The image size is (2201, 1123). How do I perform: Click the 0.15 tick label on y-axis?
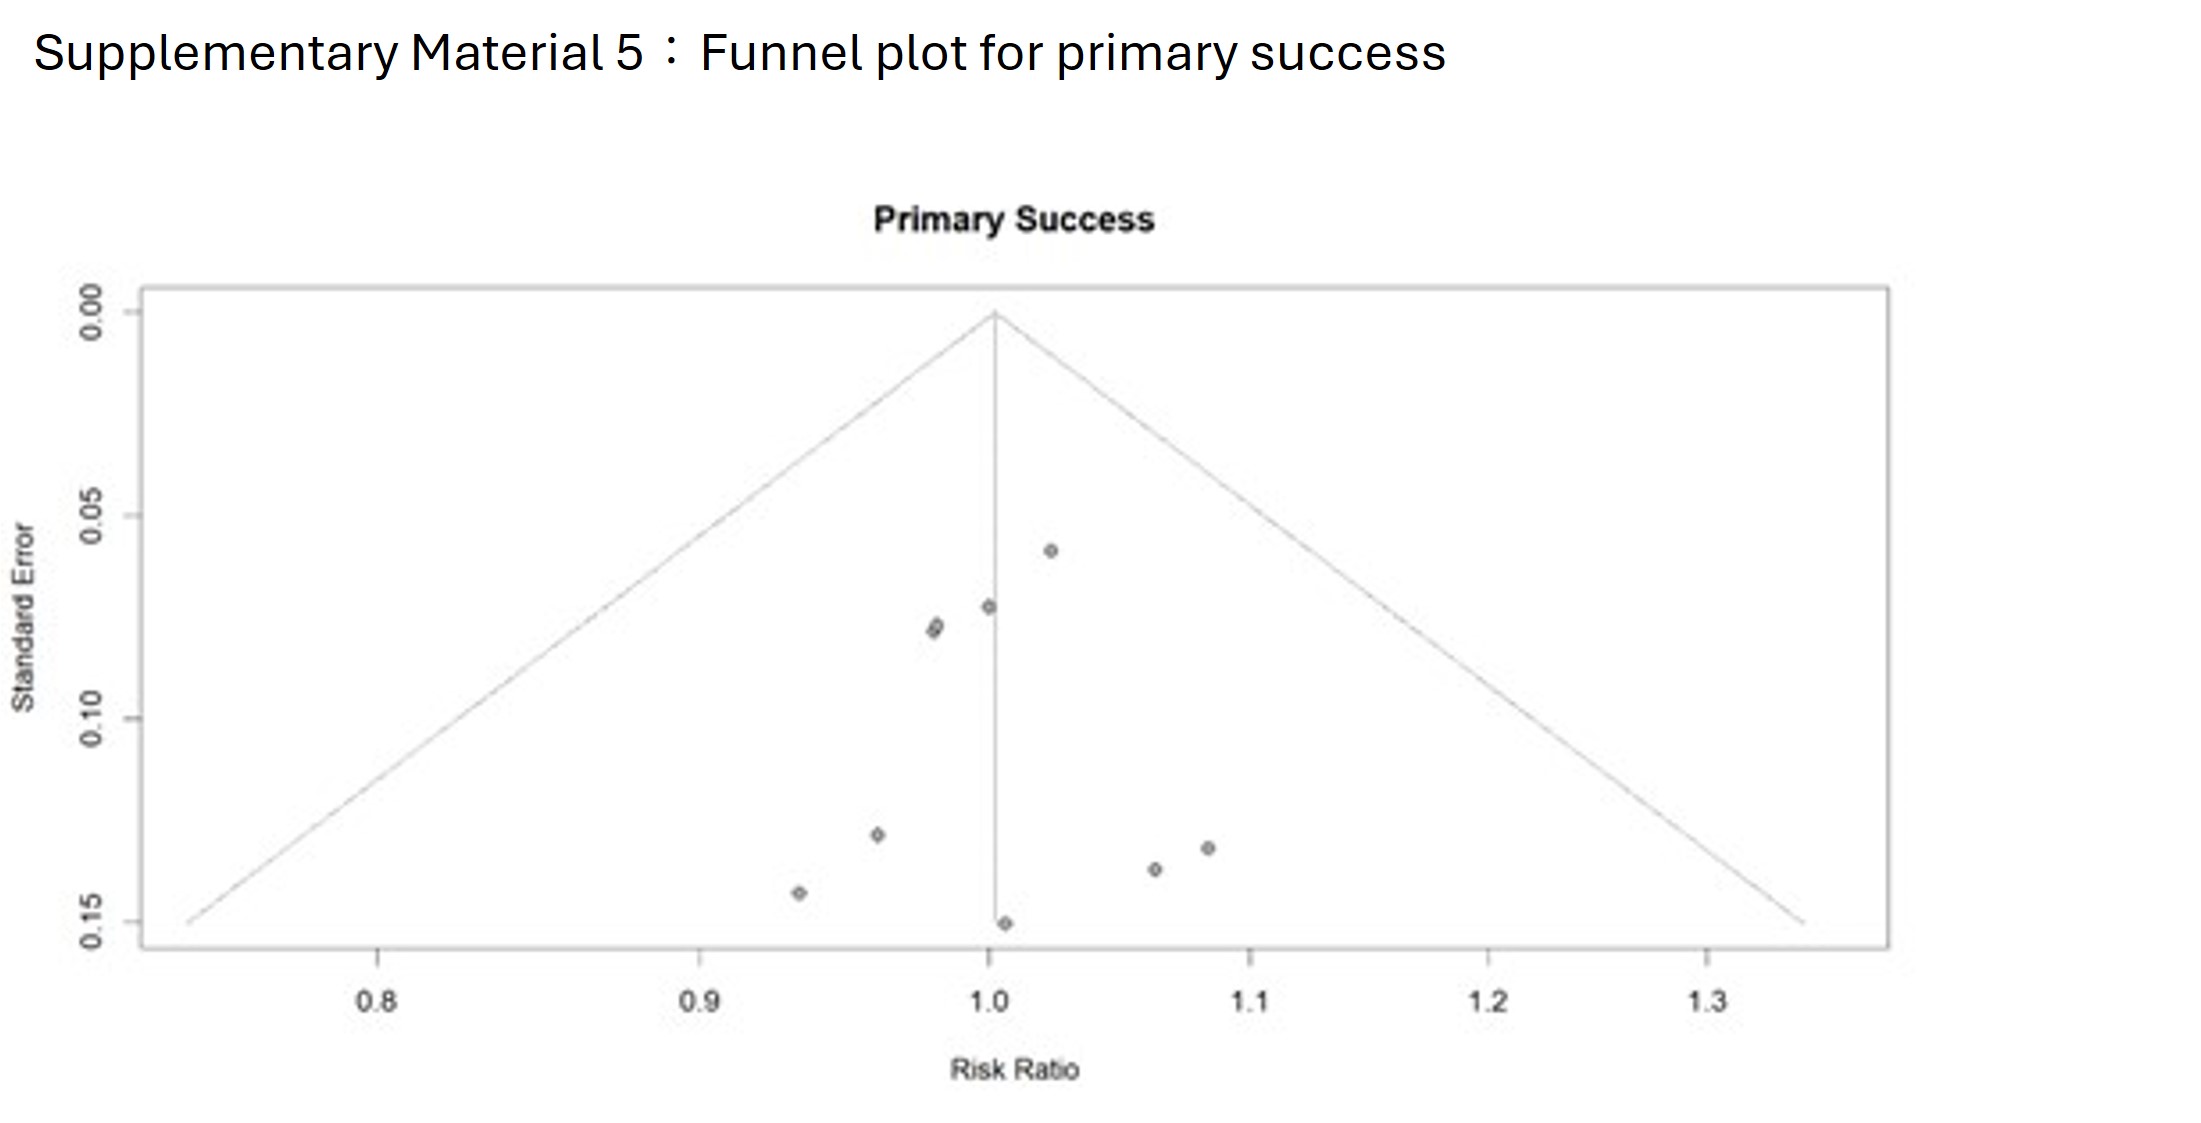pyautogui.click(x=91, y=921)
